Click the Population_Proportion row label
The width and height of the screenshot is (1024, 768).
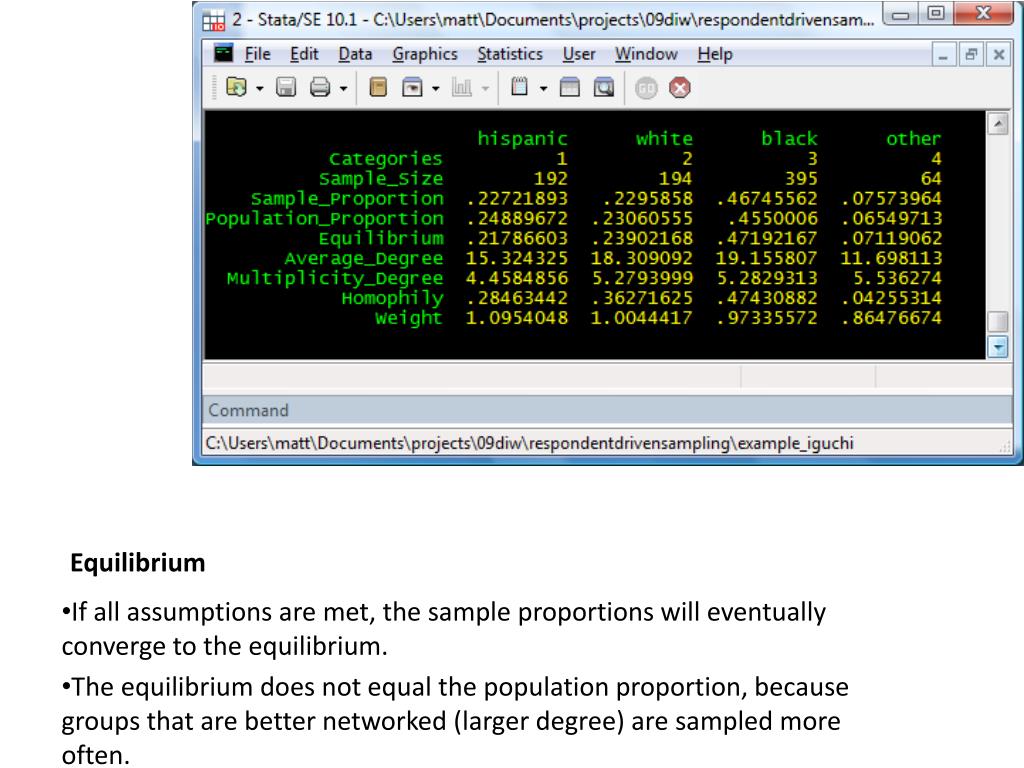325,218
